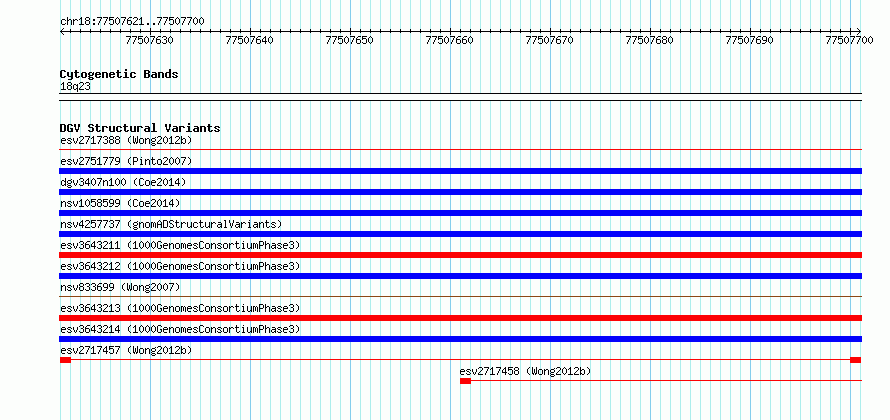Screen dimensions: 890x420
Task: Click the esv3643212 (1000GenomesConsortiumPhase3) label
Action: click(x=180, y=266)
